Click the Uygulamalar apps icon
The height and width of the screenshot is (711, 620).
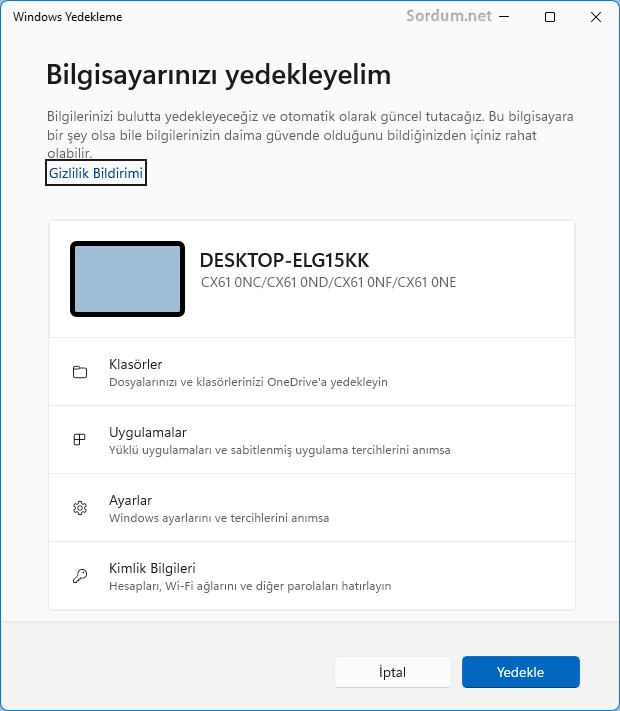click(x=79, y=439)
